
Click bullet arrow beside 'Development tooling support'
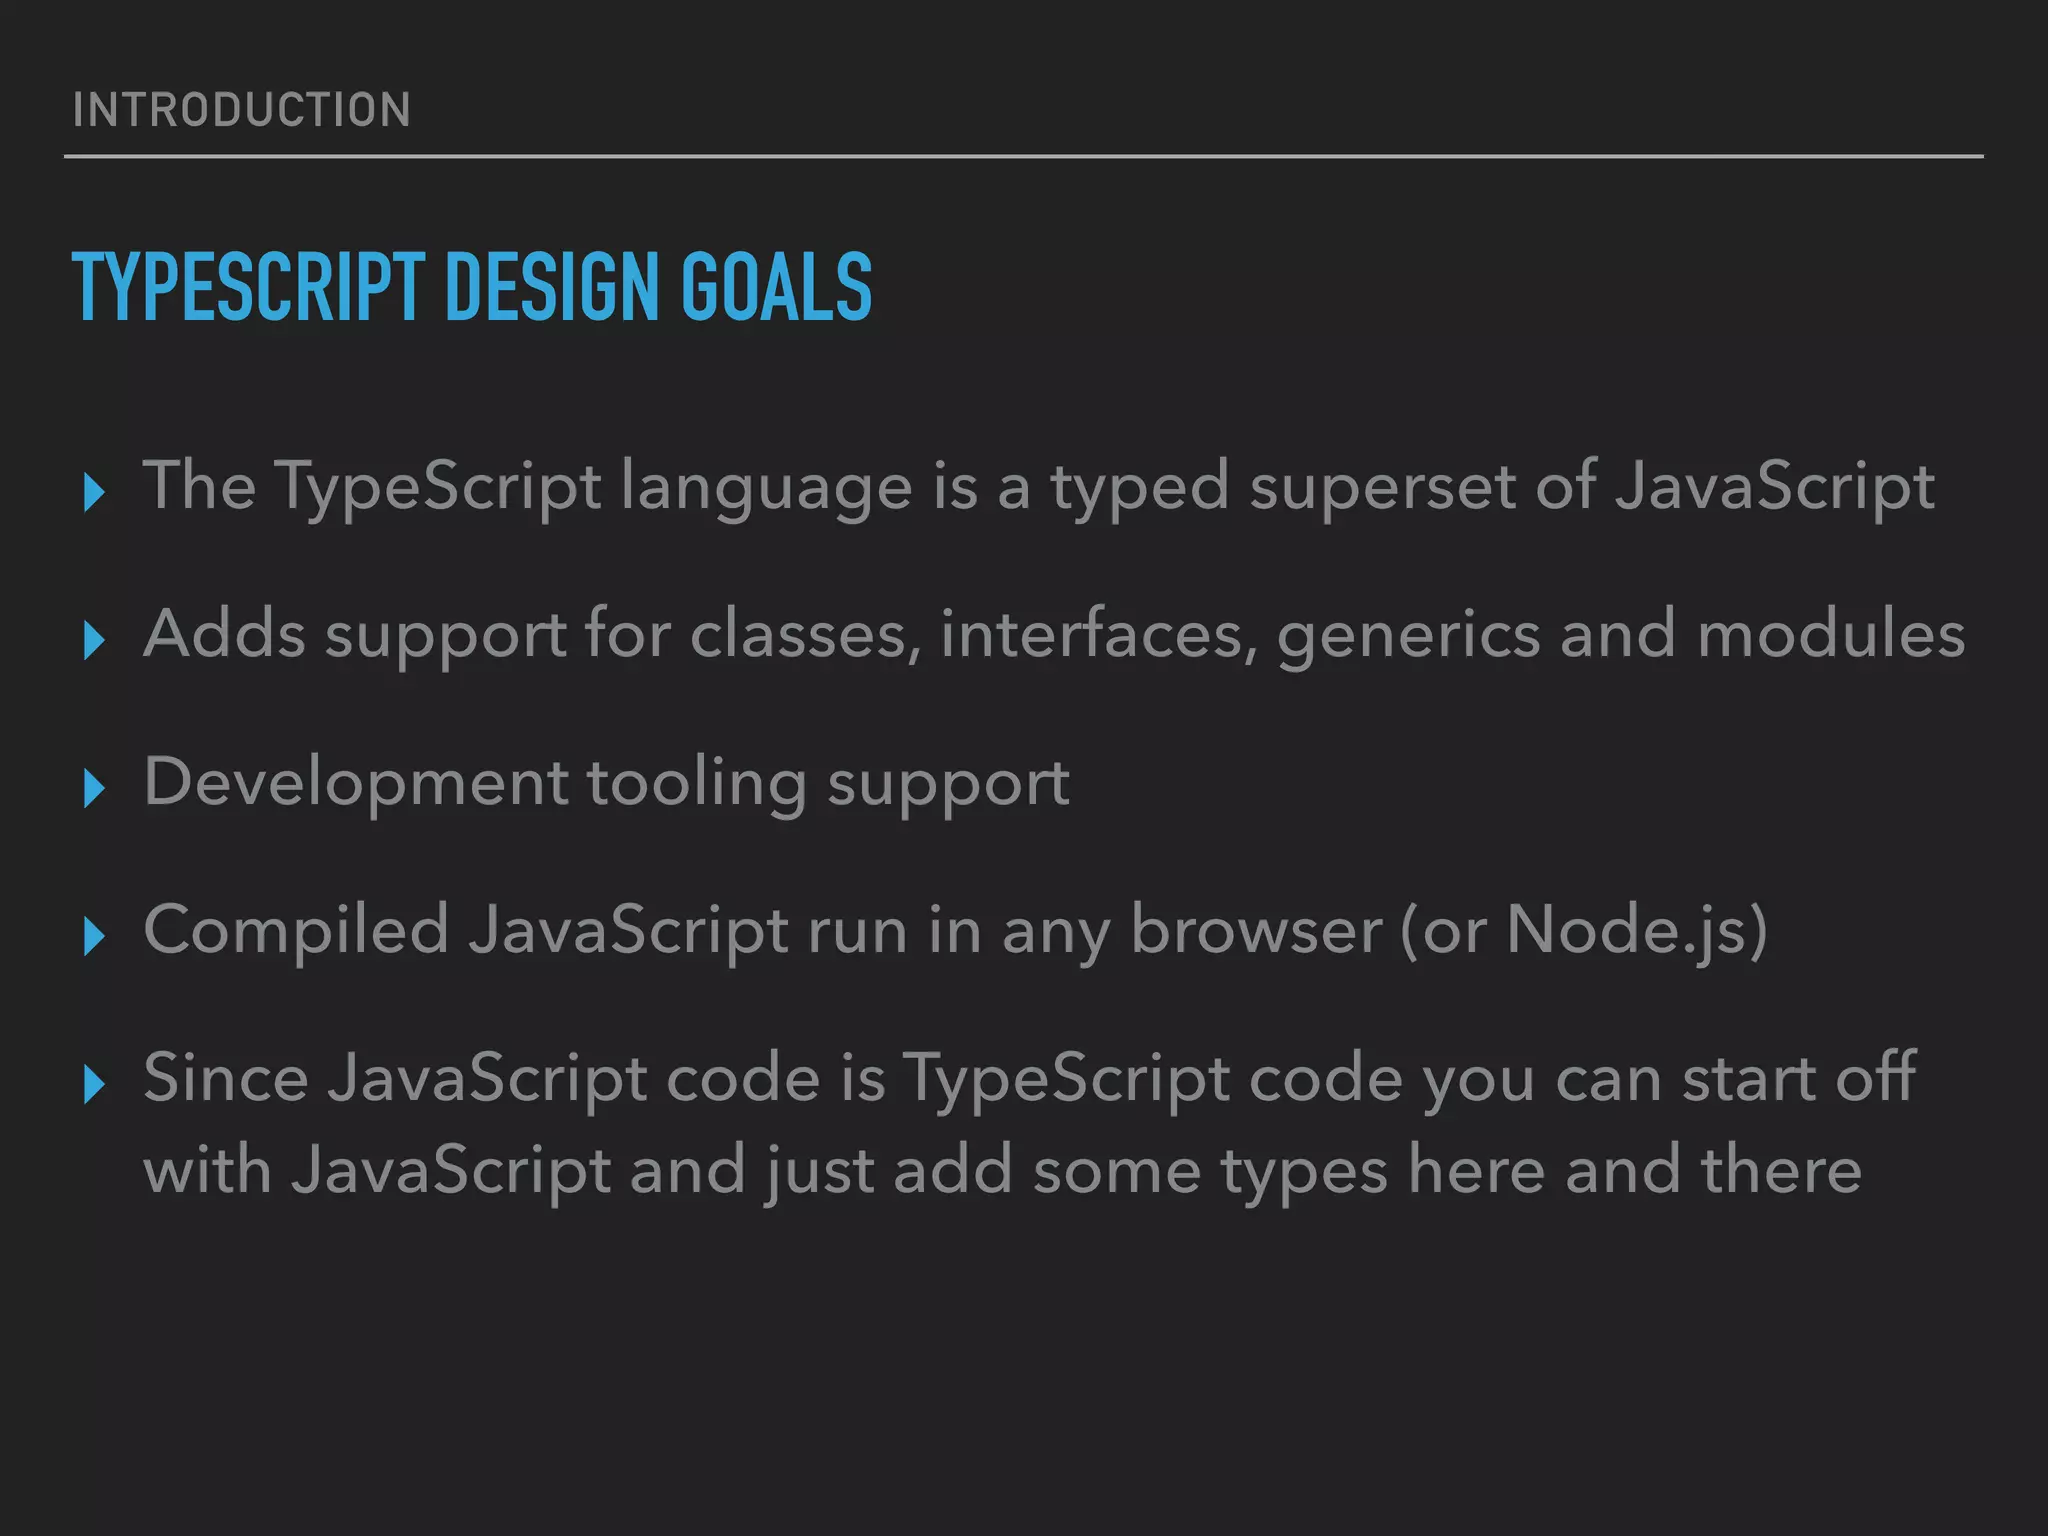(95, 789)
